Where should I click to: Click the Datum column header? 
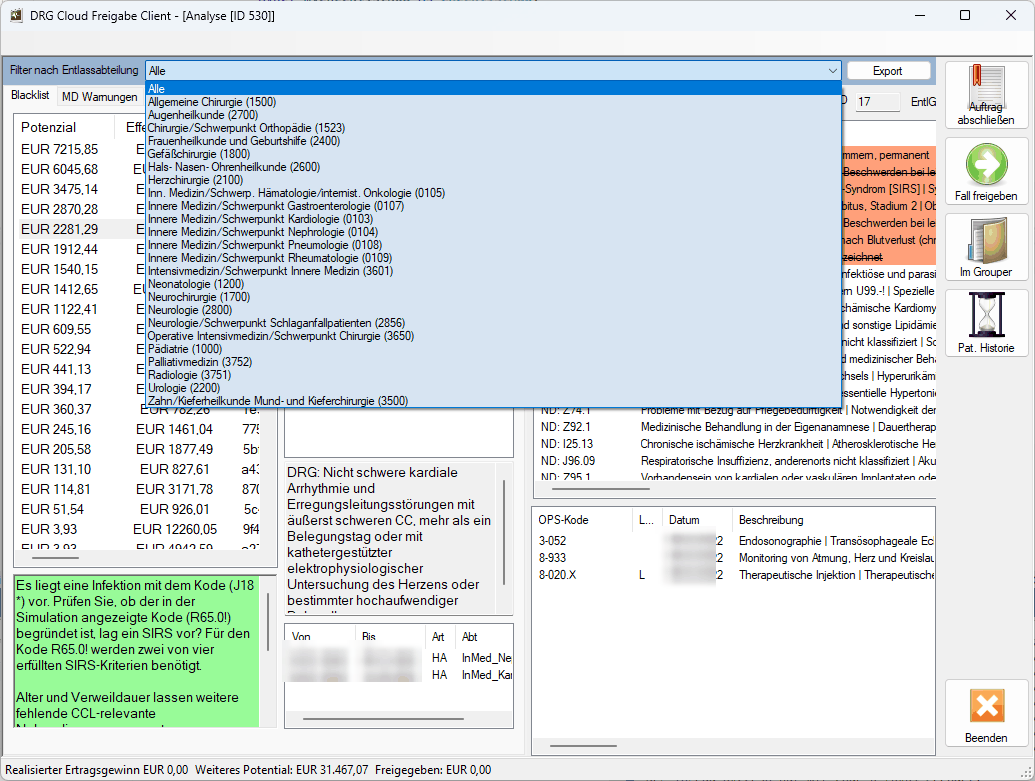tap(697, 520)
